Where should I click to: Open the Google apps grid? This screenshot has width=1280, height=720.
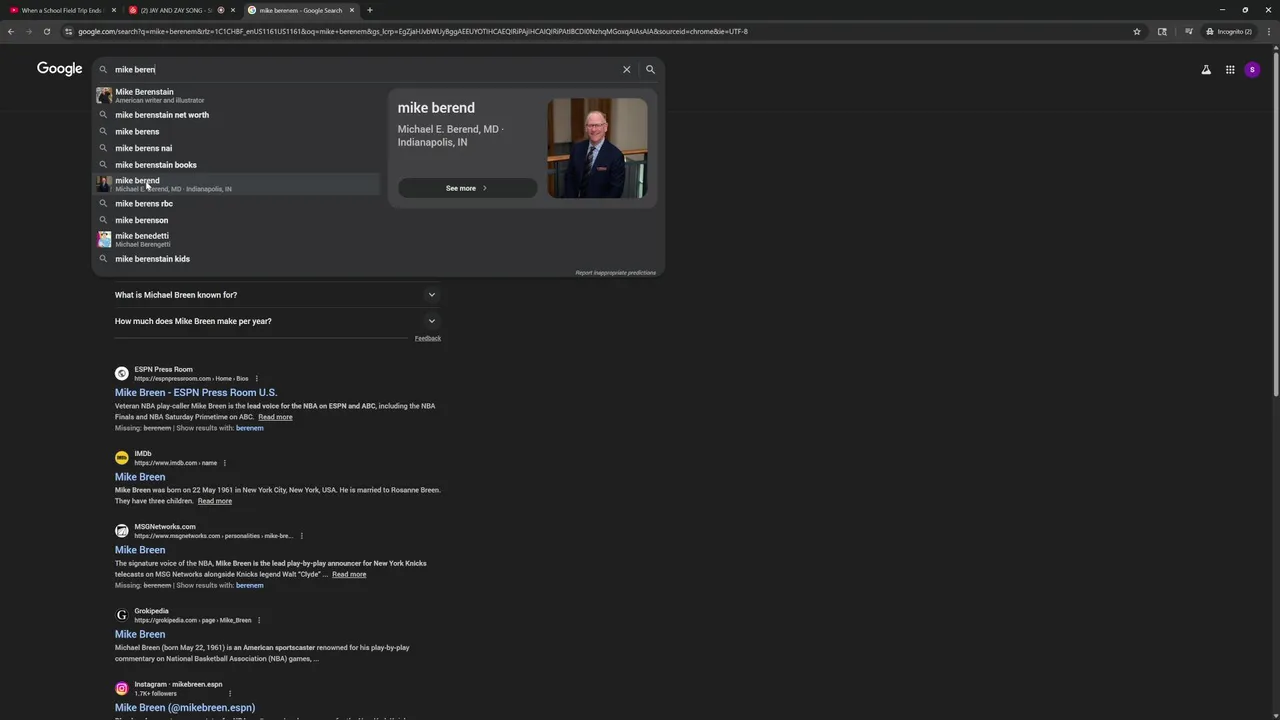pyautogui.click(x=1230, y=70)
